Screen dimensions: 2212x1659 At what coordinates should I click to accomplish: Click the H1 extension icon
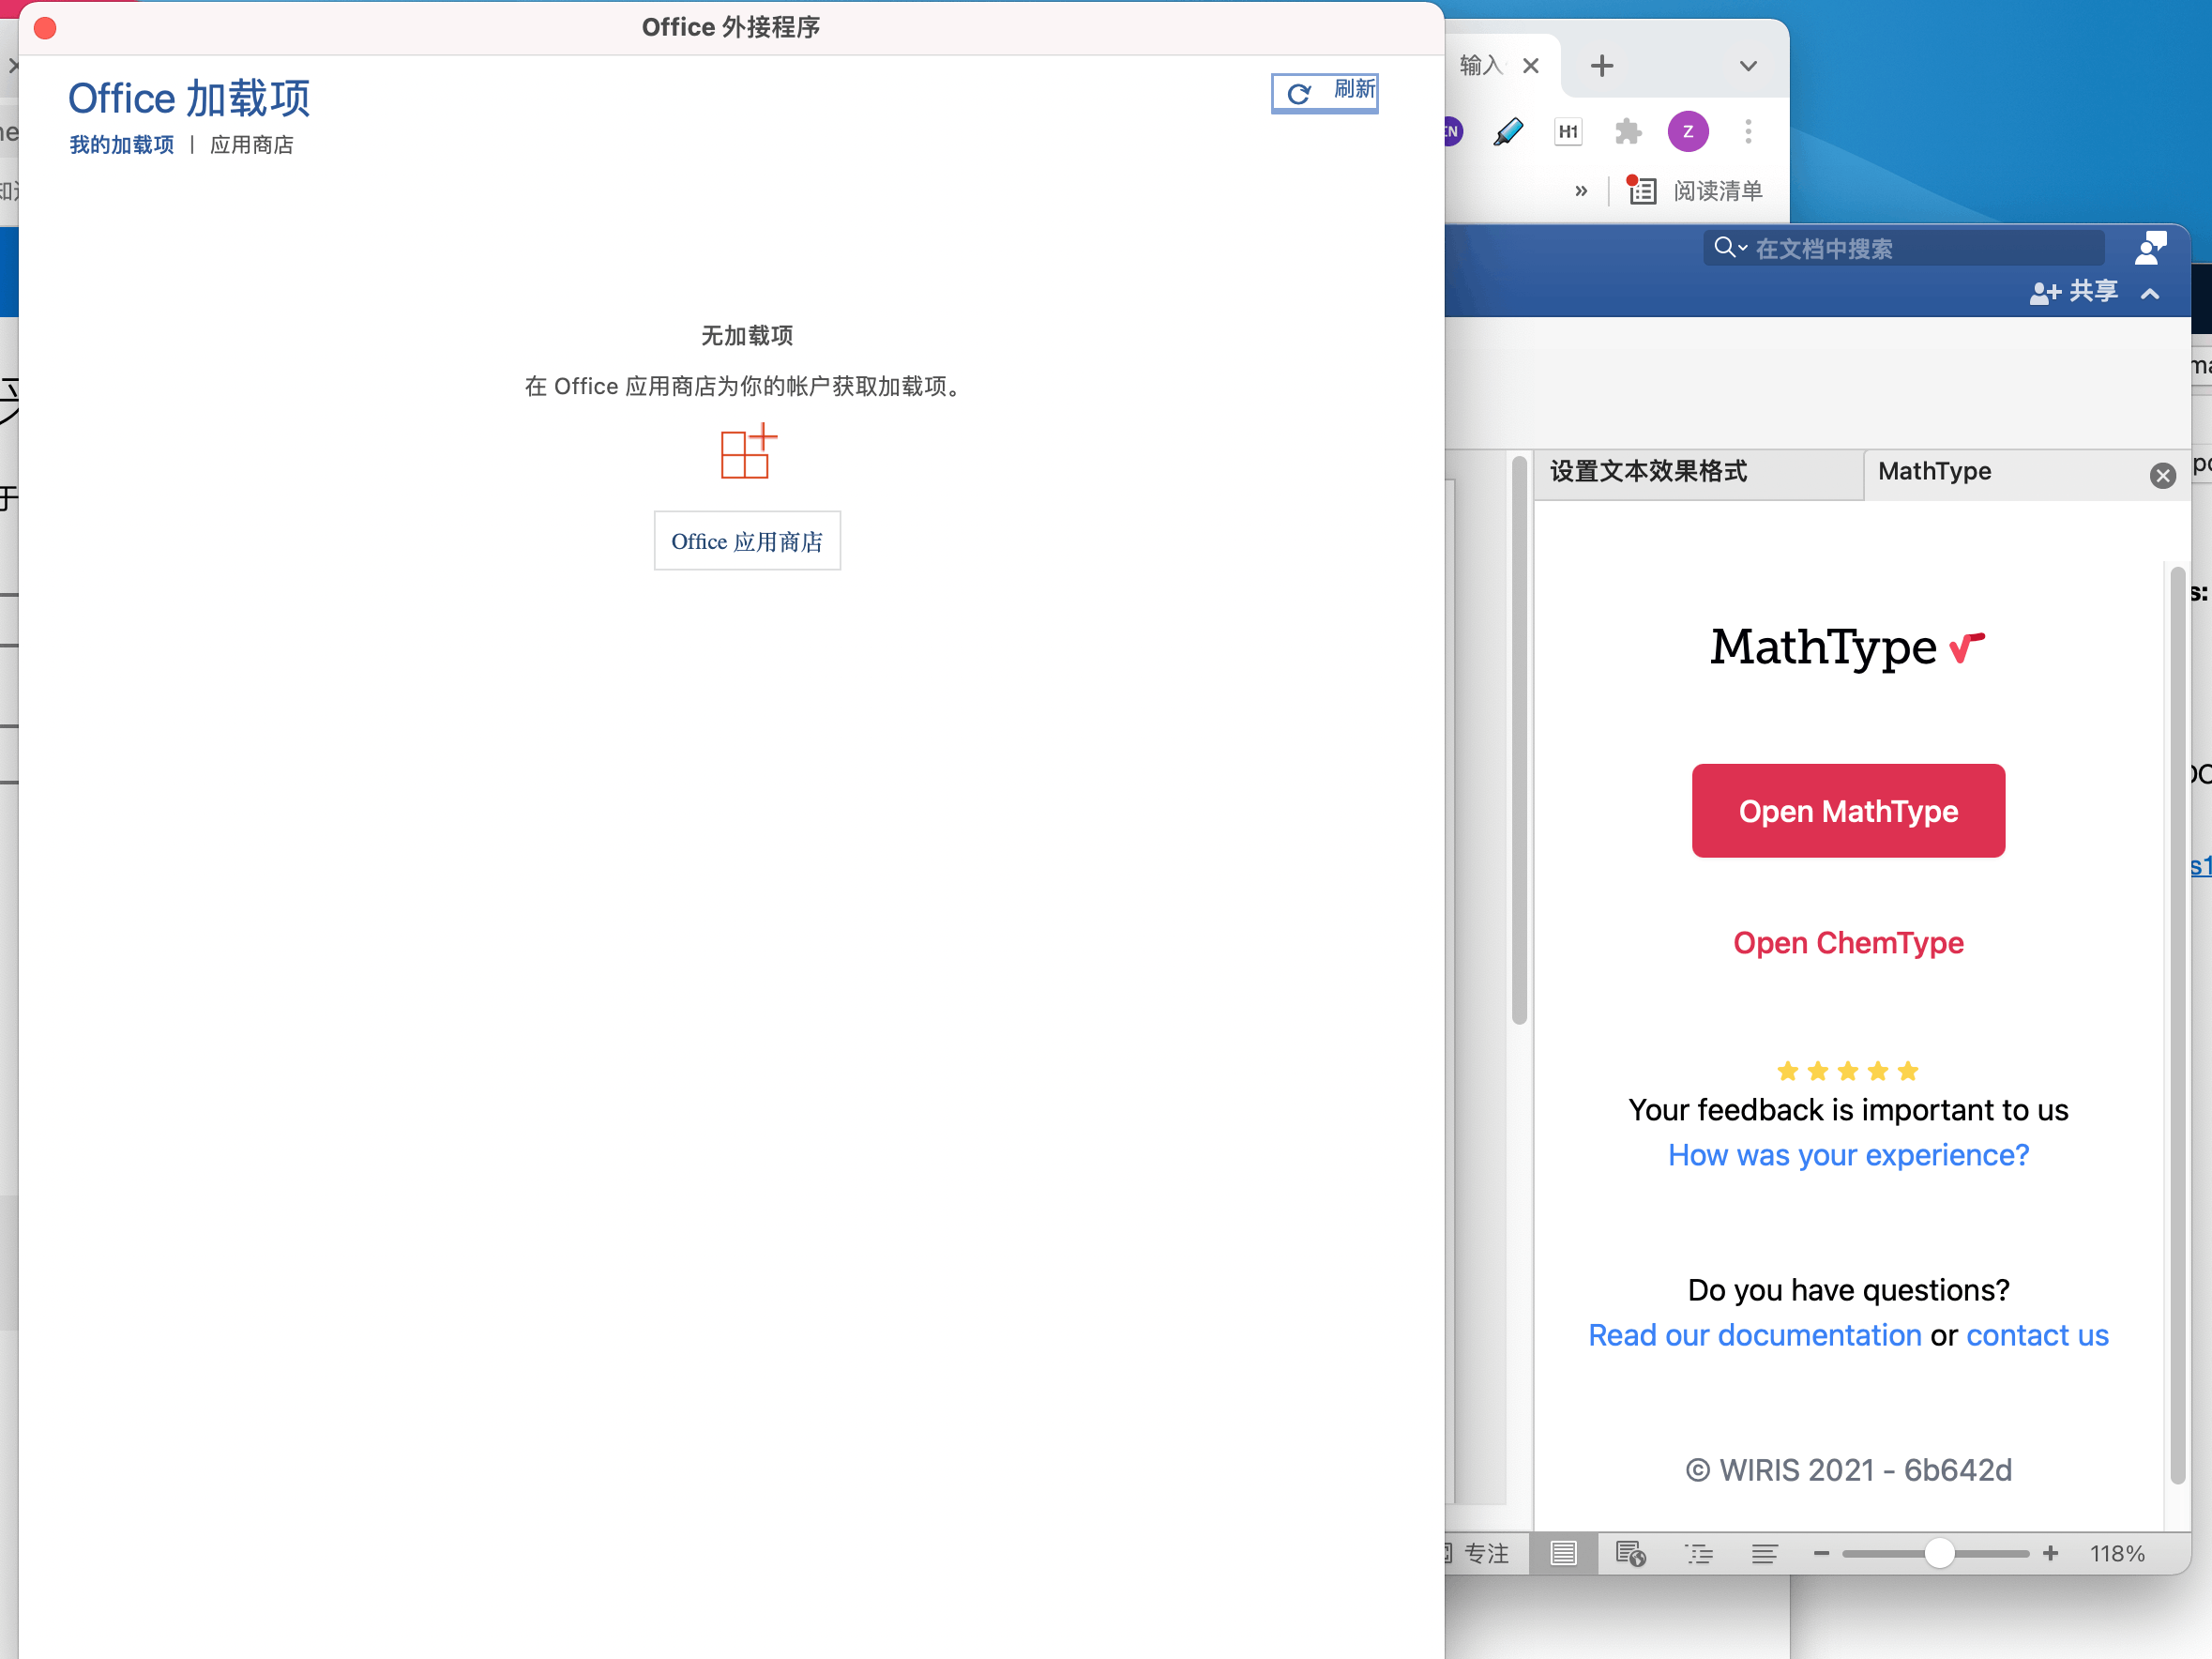click(x=1568, y=131)
